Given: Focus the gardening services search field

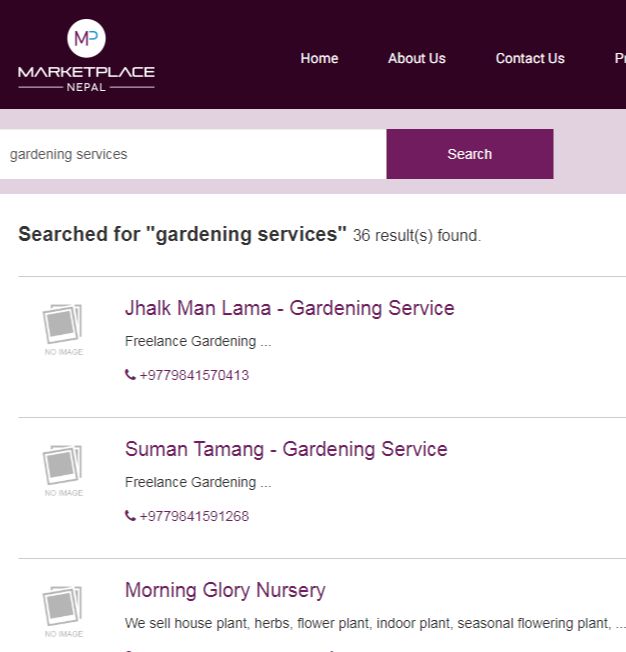Looking at the screenshot, I should (193, 154).
